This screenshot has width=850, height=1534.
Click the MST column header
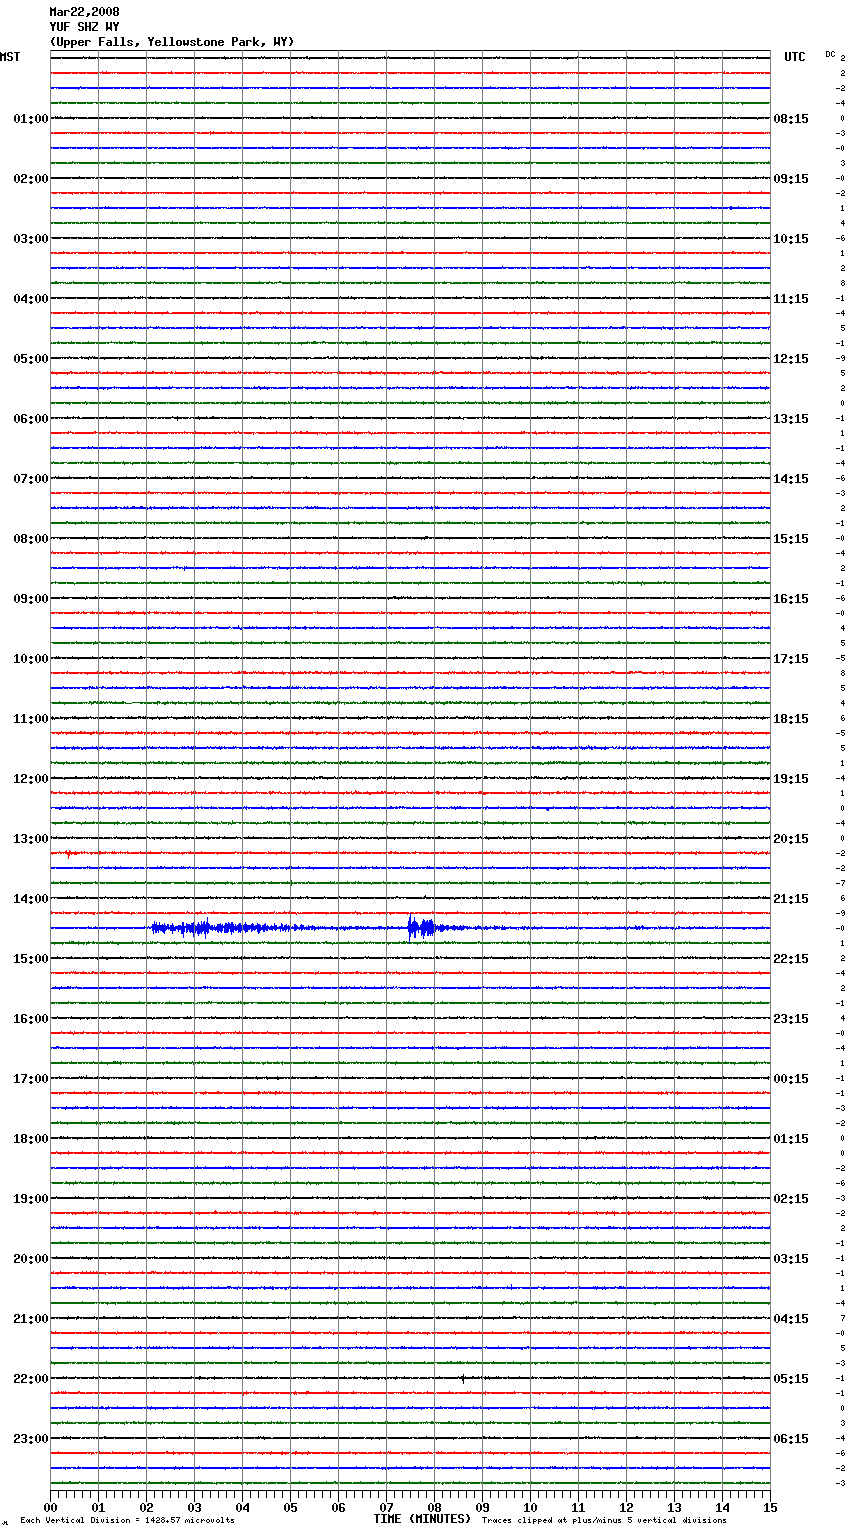tap(10, 57)
